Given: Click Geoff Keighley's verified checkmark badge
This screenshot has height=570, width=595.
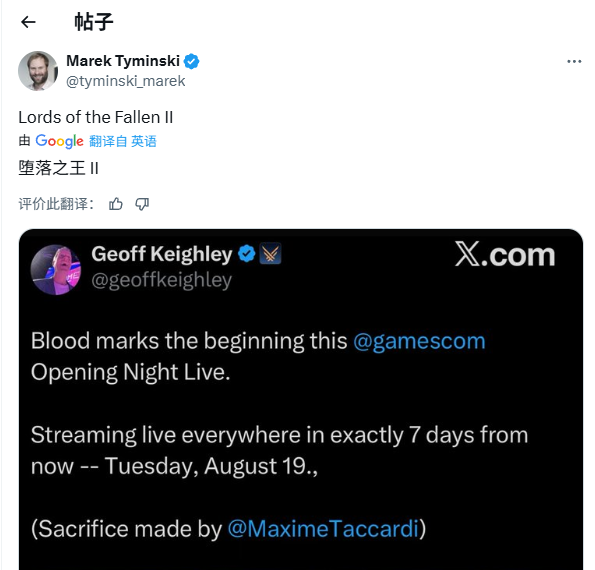Looking at the screenshot, I should pyautogui.click(x=247, y=254).
